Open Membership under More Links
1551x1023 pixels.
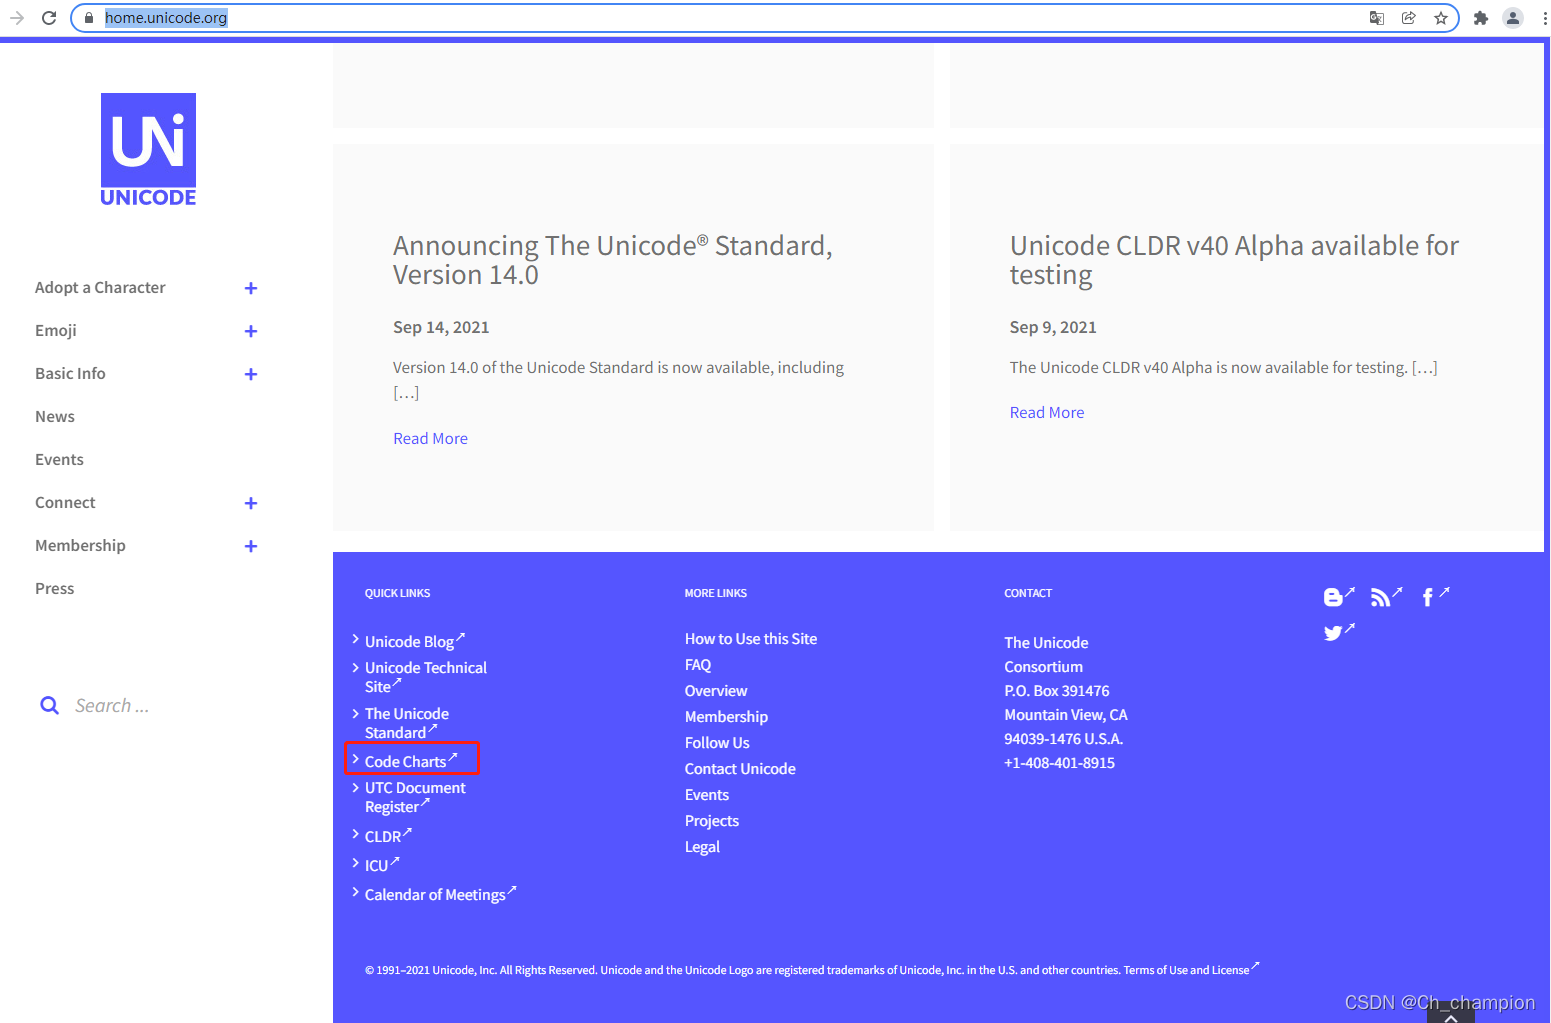[726, 717]
